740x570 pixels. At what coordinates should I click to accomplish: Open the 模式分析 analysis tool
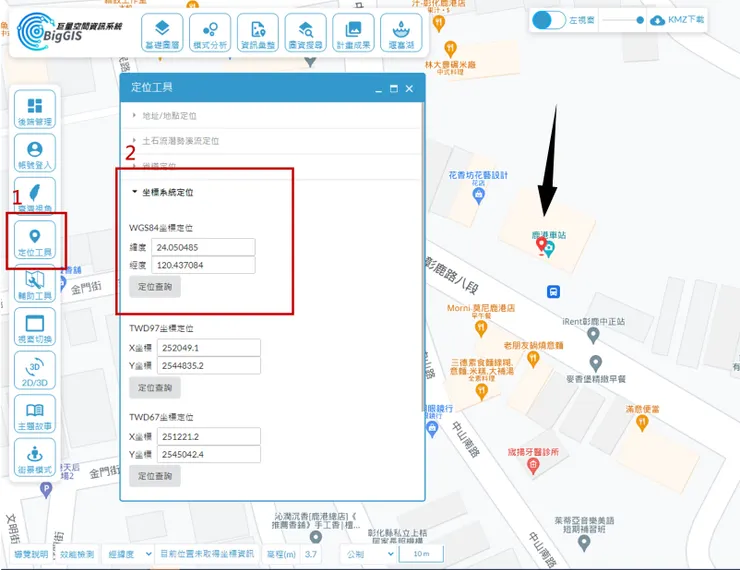[210, 33]
